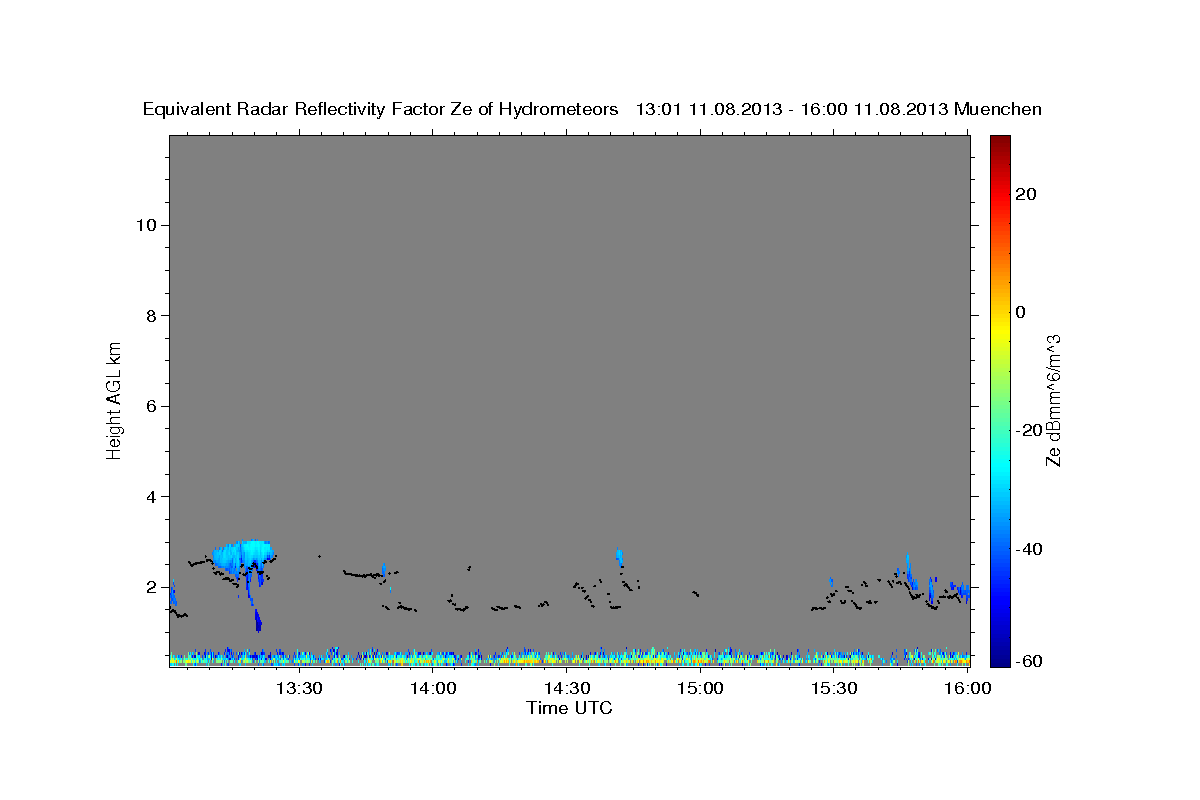Click the height tick label '4'
1200x800 pixels.
click(152, 497)
